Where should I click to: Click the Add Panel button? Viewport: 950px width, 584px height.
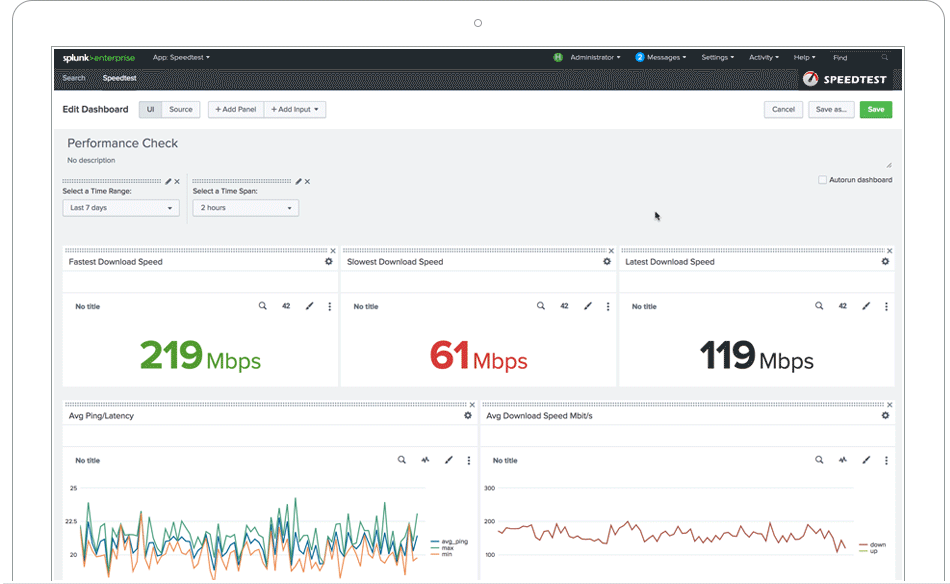click(235, 109)
